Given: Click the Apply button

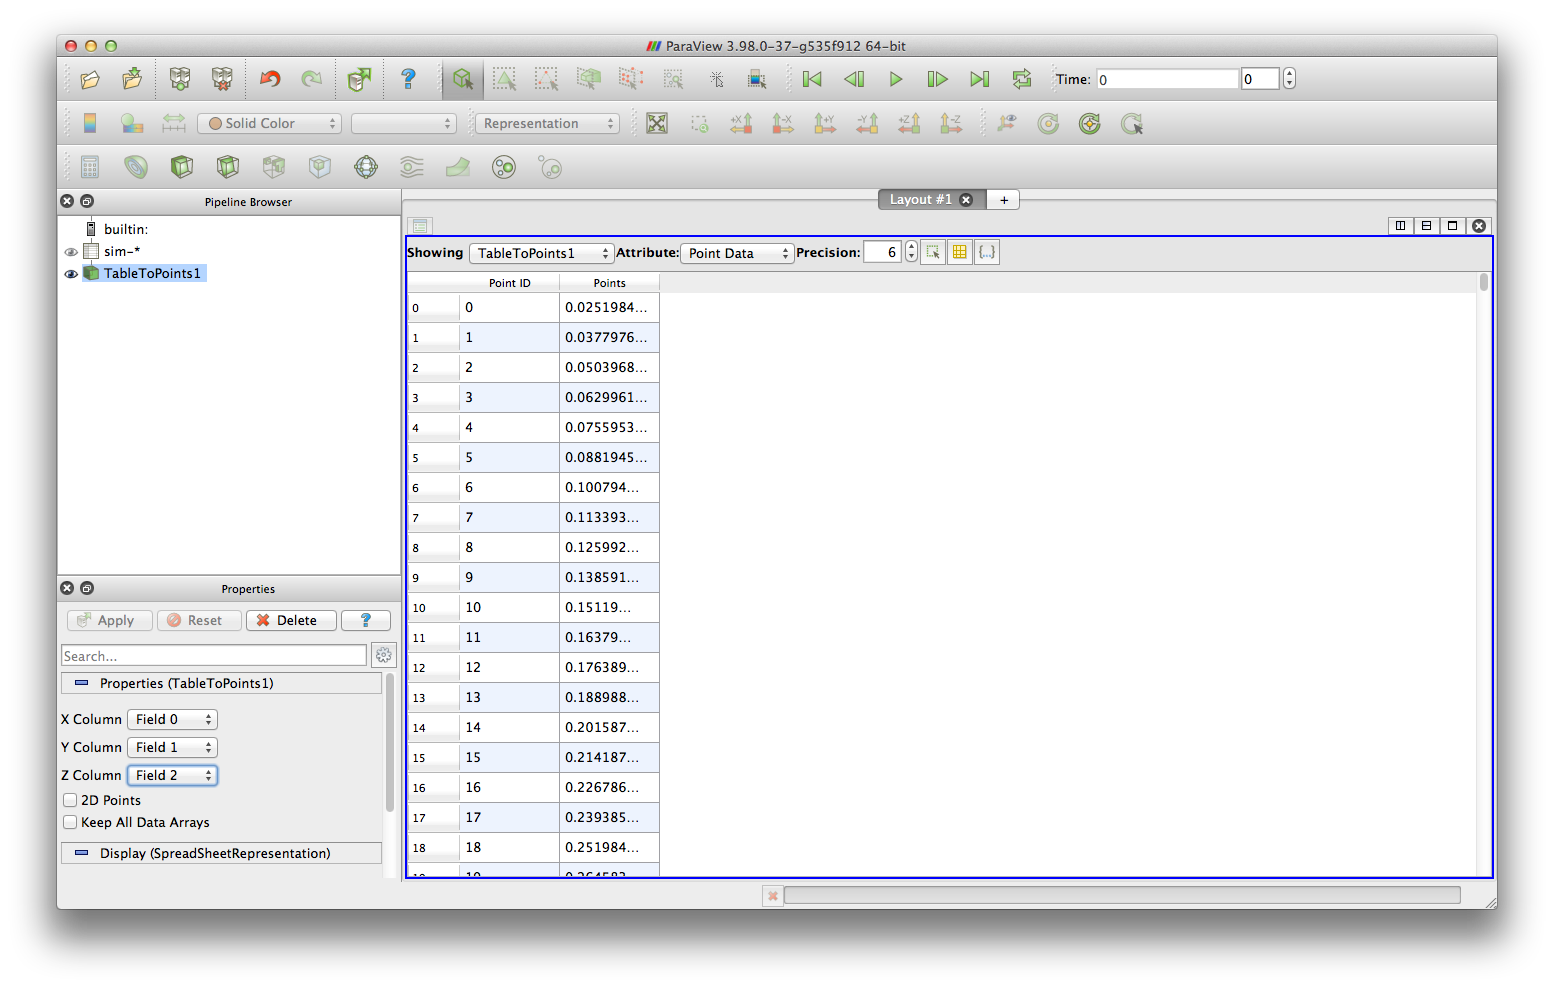Looking at the screenshot, I should pyautogui.click(x=110, y=621).
